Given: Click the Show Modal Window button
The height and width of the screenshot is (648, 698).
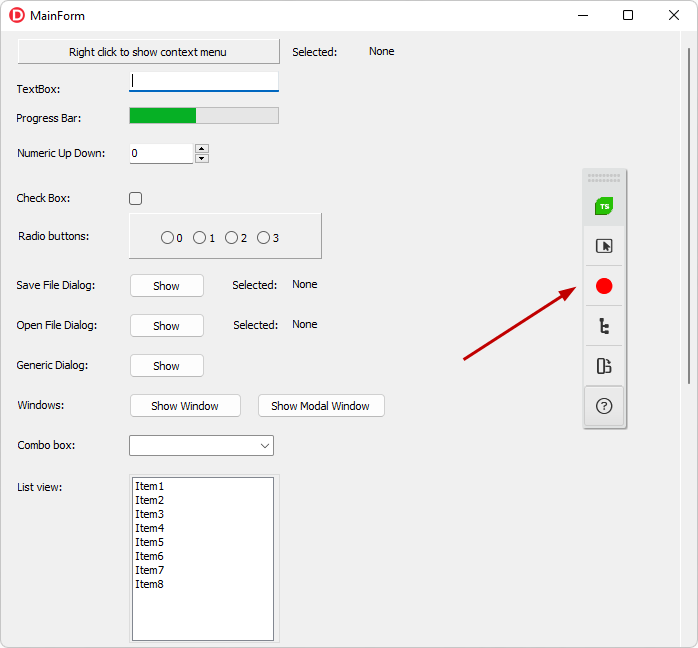Looking at the screenshot, I should [x=321, y=406].
